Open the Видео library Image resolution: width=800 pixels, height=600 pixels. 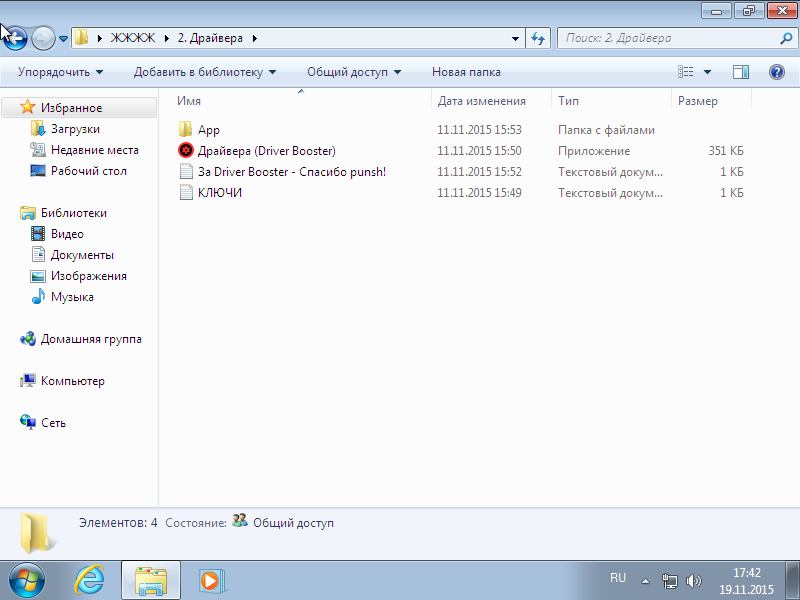[x=67, y=234]
